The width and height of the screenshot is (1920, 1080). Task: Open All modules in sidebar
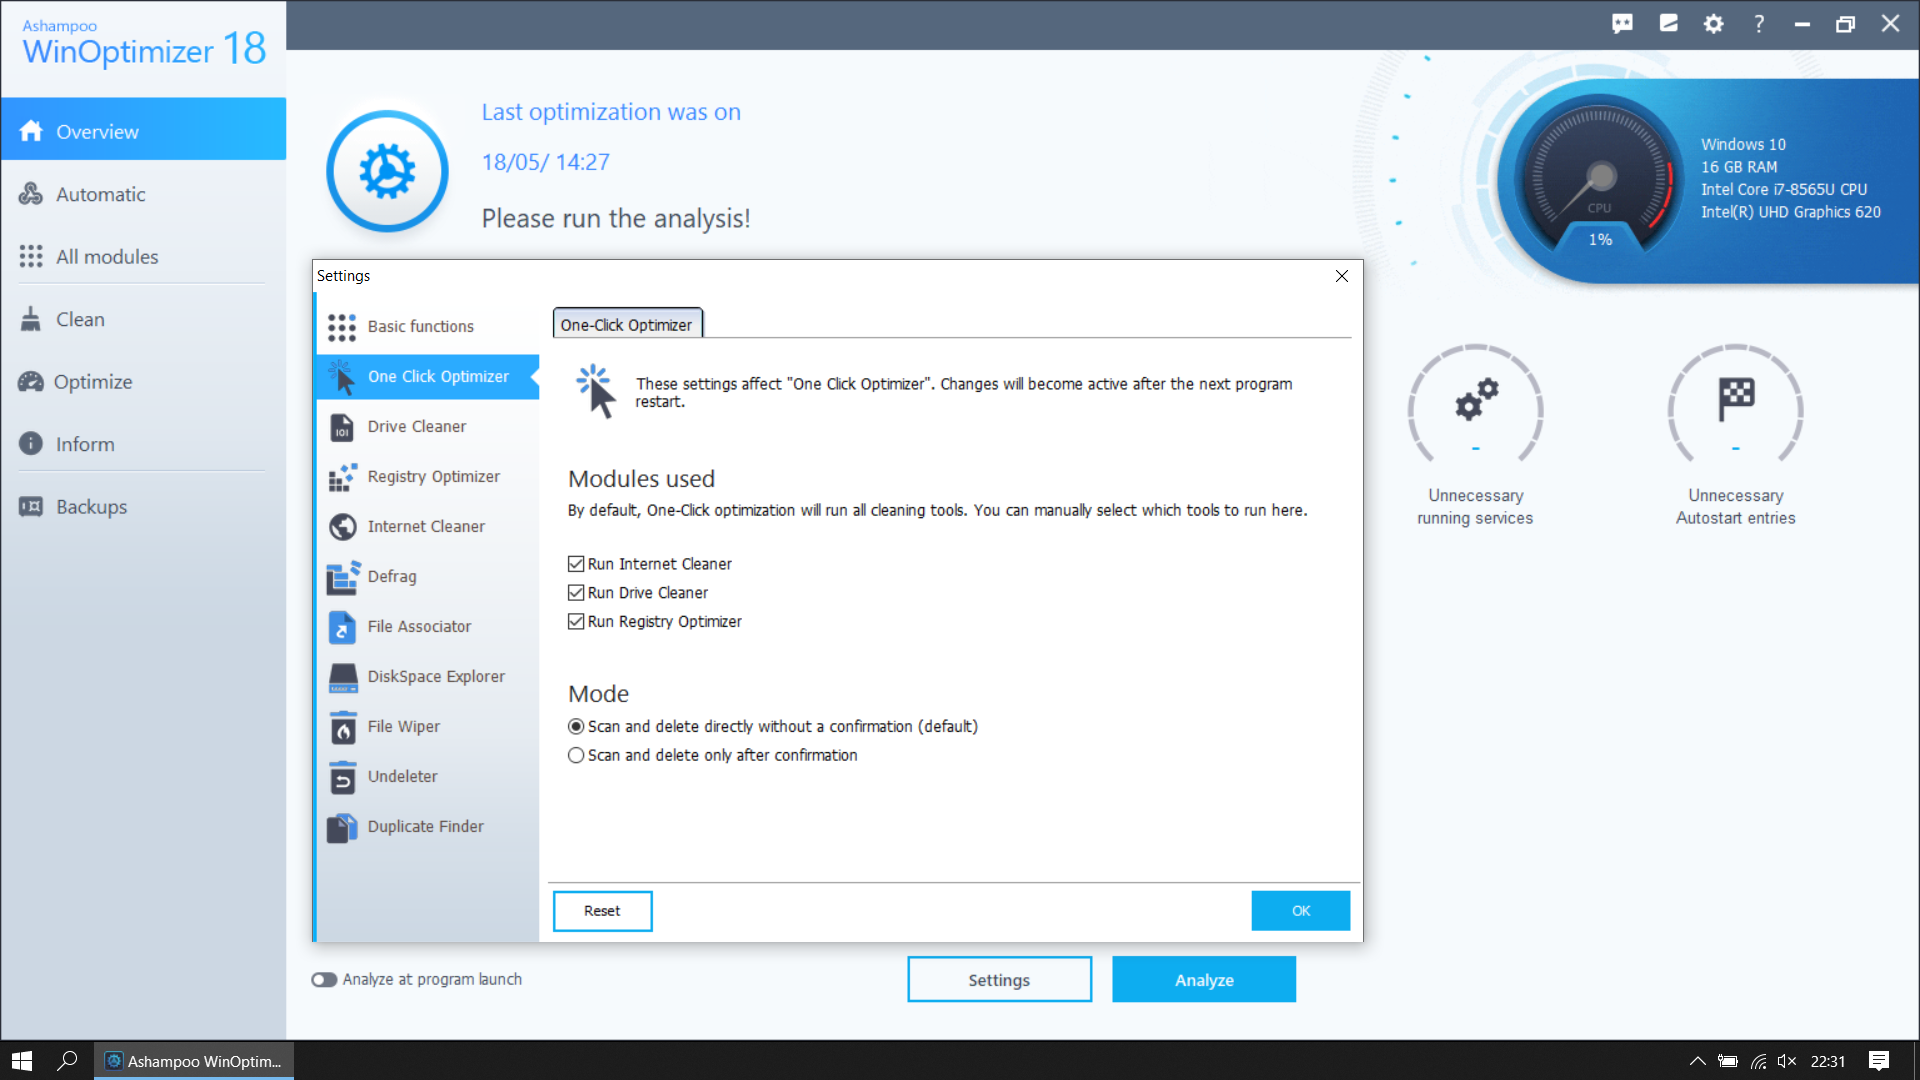(143, 256)
